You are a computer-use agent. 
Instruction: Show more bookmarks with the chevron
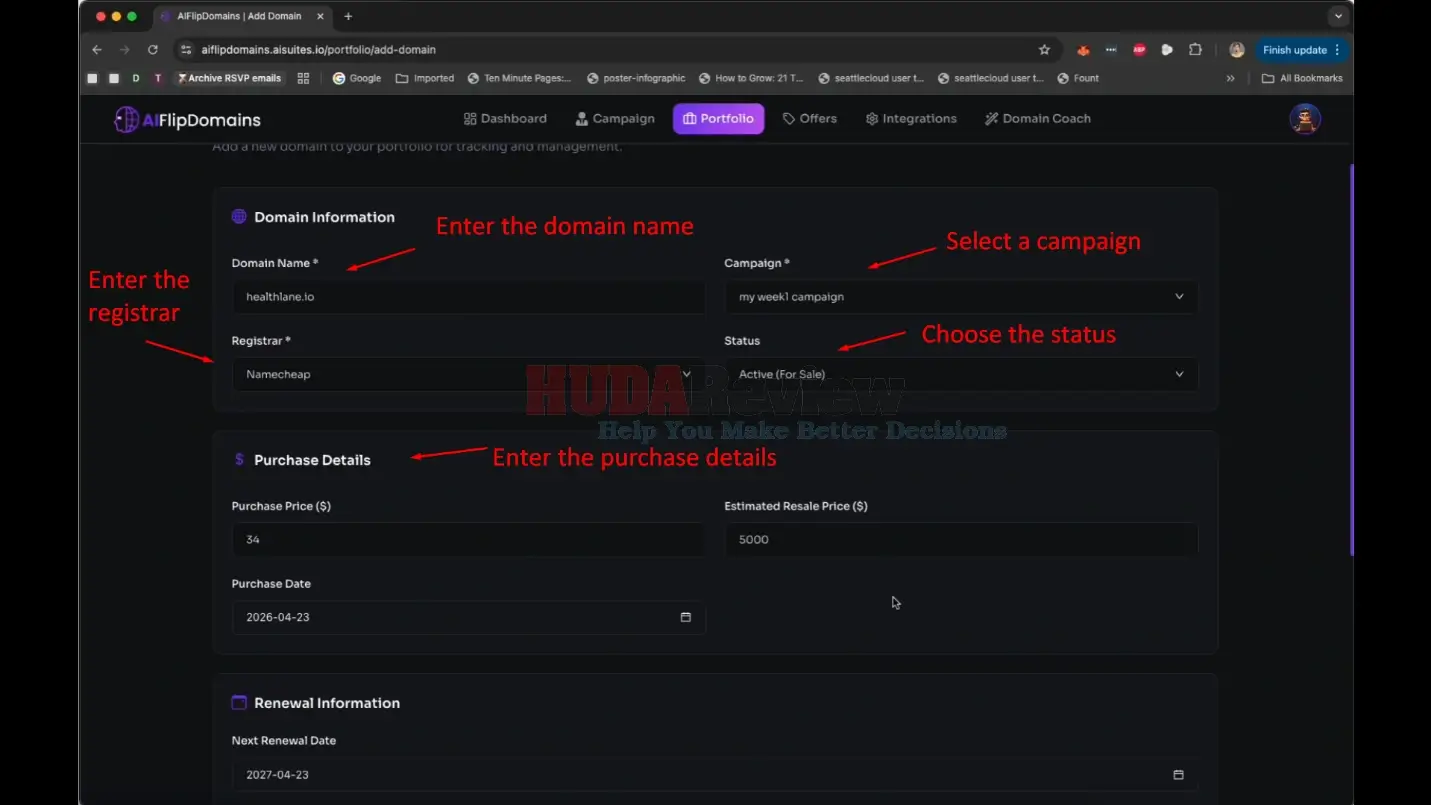click(x=1230, y=78)
